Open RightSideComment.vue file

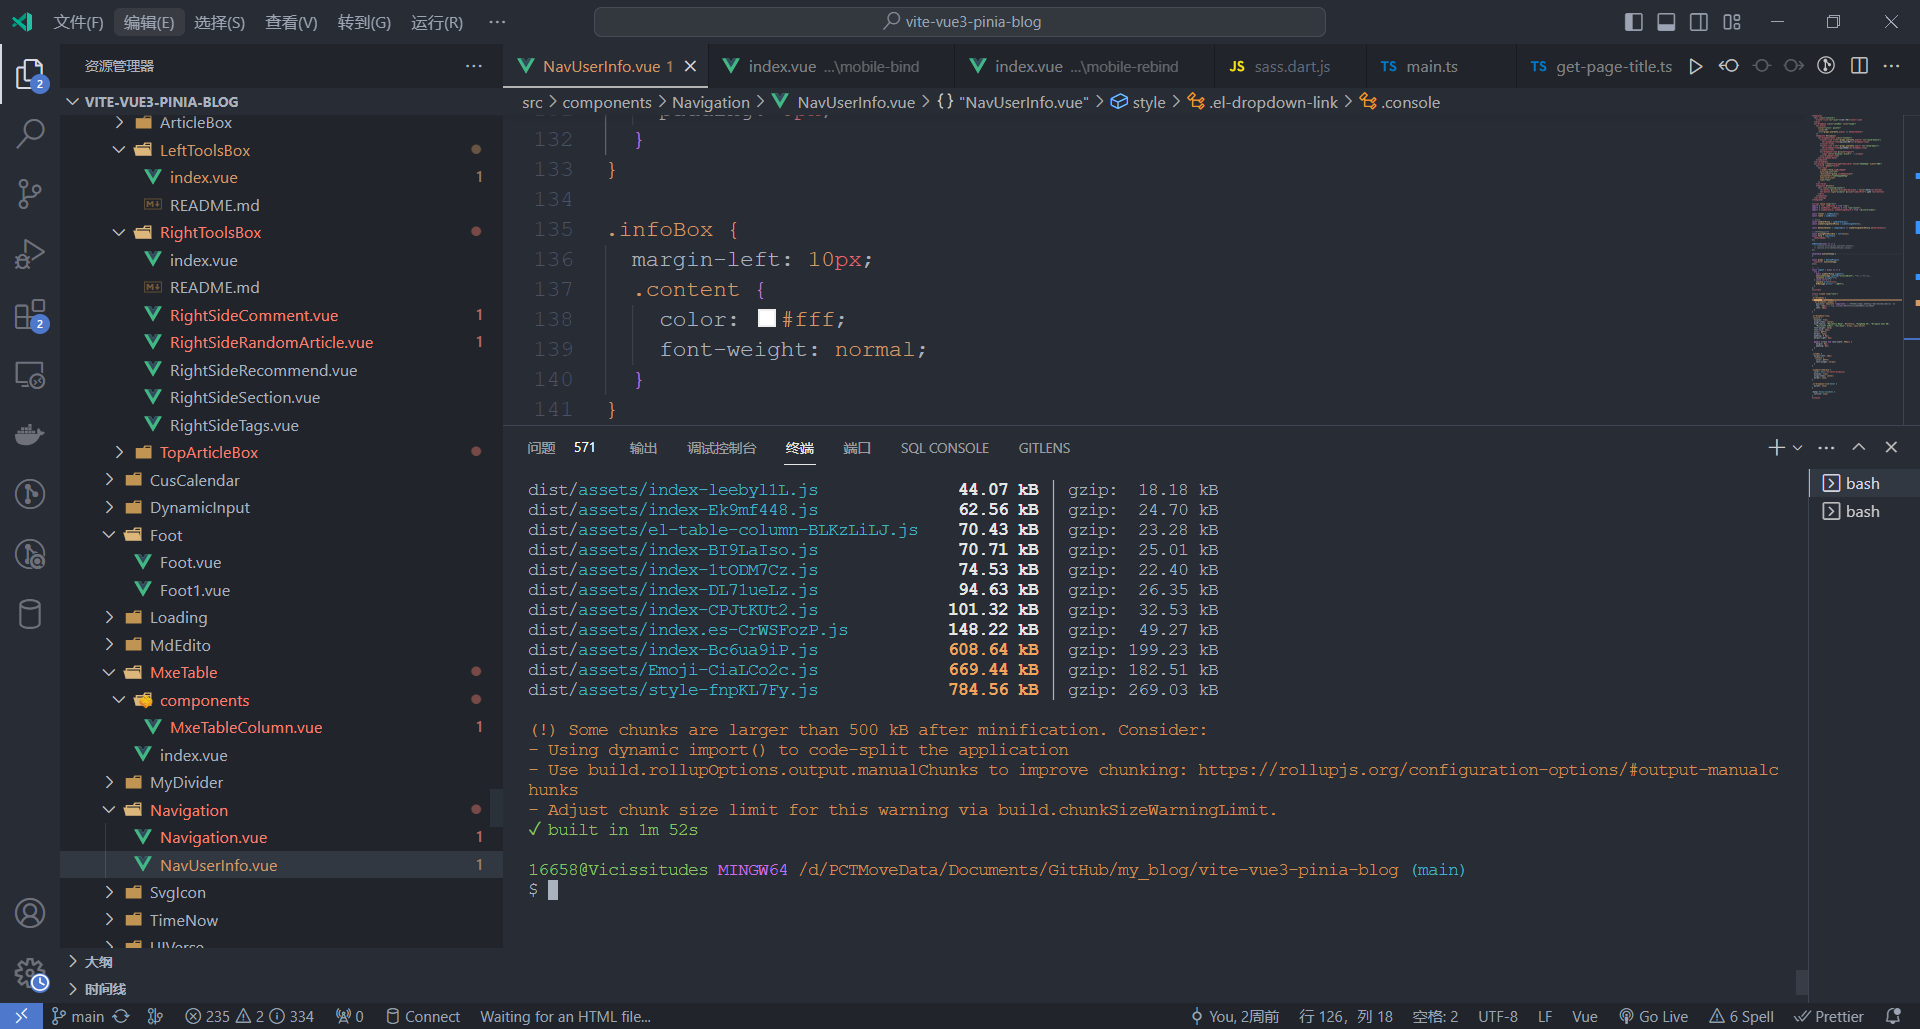click(x=254, y=315)
